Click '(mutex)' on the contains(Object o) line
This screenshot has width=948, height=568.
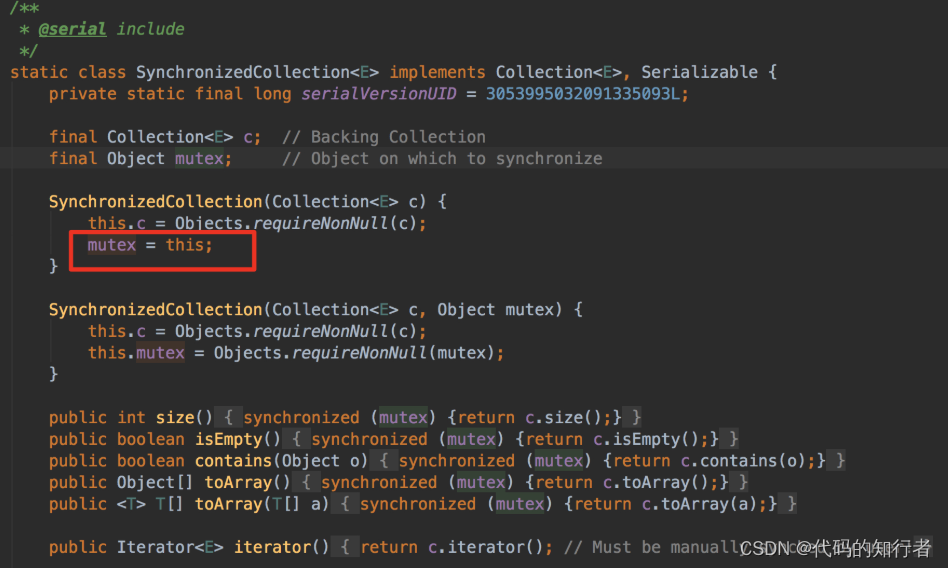(x=558, y=461)
